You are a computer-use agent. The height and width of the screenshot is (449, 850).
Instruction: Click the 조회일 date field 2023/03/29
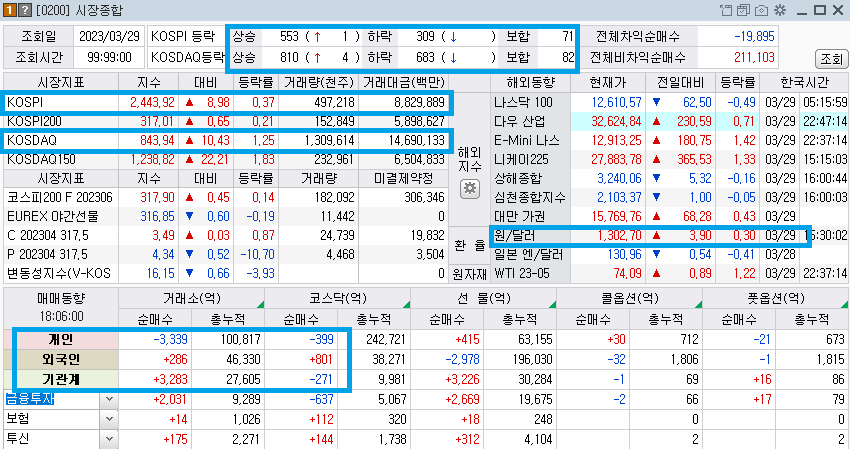coord(109,36)
